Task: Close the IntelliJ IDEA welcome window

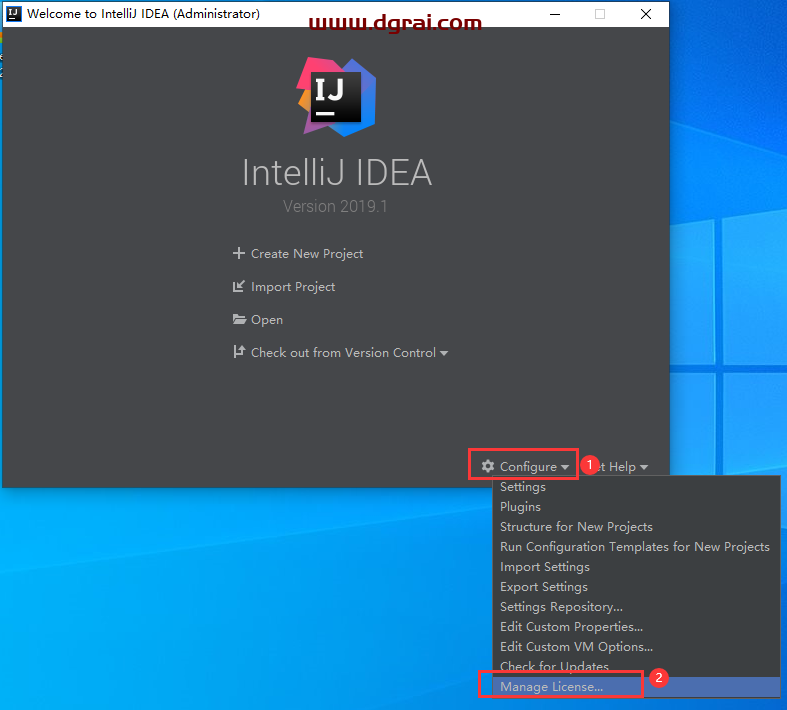Action: 646,14
